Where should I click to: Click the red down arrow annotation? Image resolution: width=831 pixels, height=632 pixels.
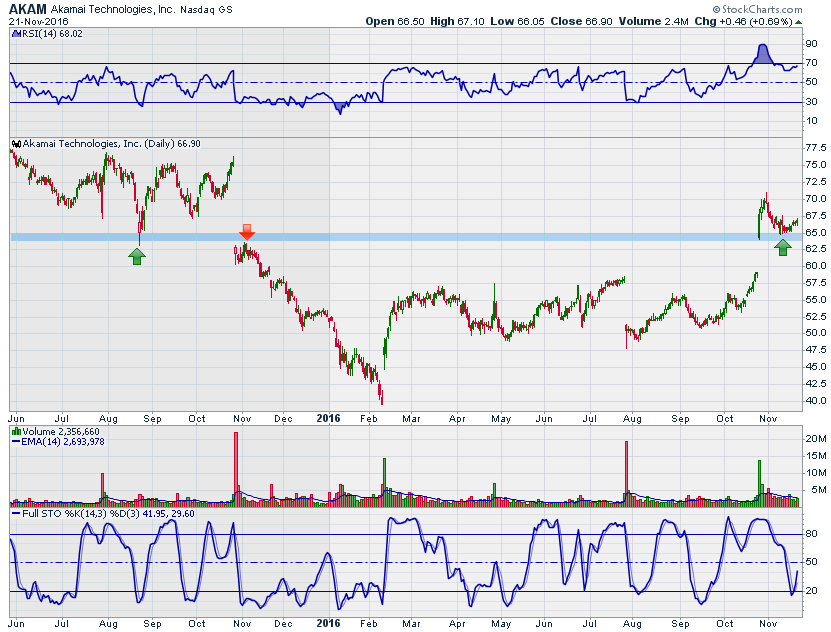point(247,232)
